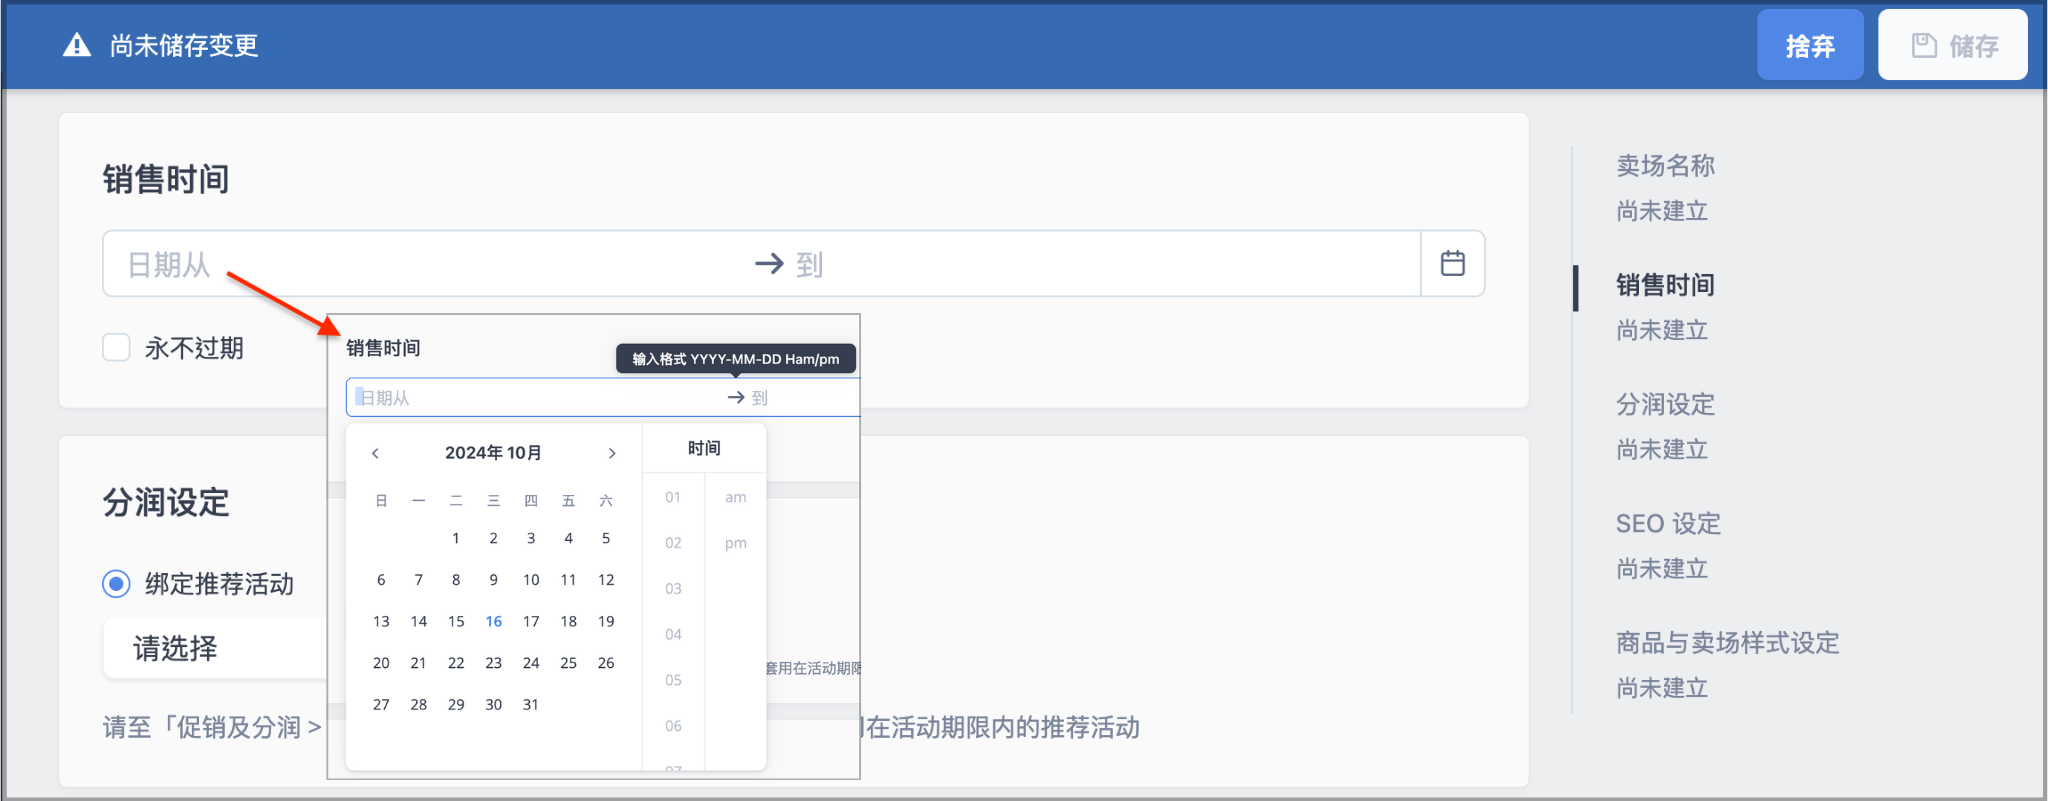2048x801 pixels.
Task: Open 卖场名称 section in side navigation
Action: [x=1665, y=165]
